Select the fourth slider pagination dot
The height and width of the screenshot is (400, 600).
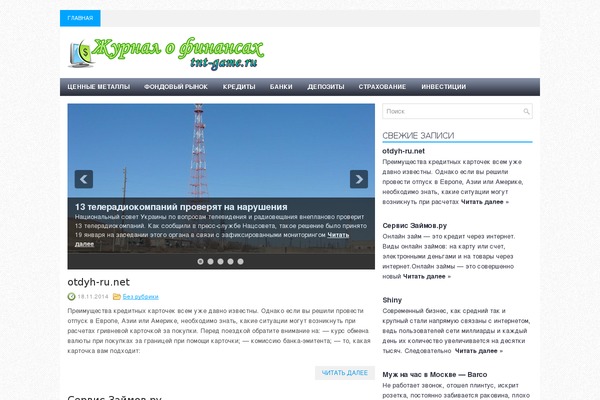pos(230,261)
